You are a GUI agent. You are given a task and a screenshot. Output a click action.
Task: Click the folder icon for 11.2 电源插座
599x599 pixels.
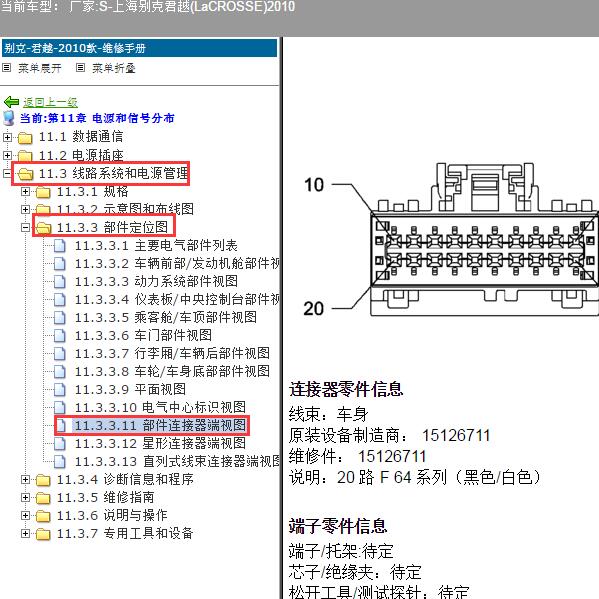(x=25, y=155)
